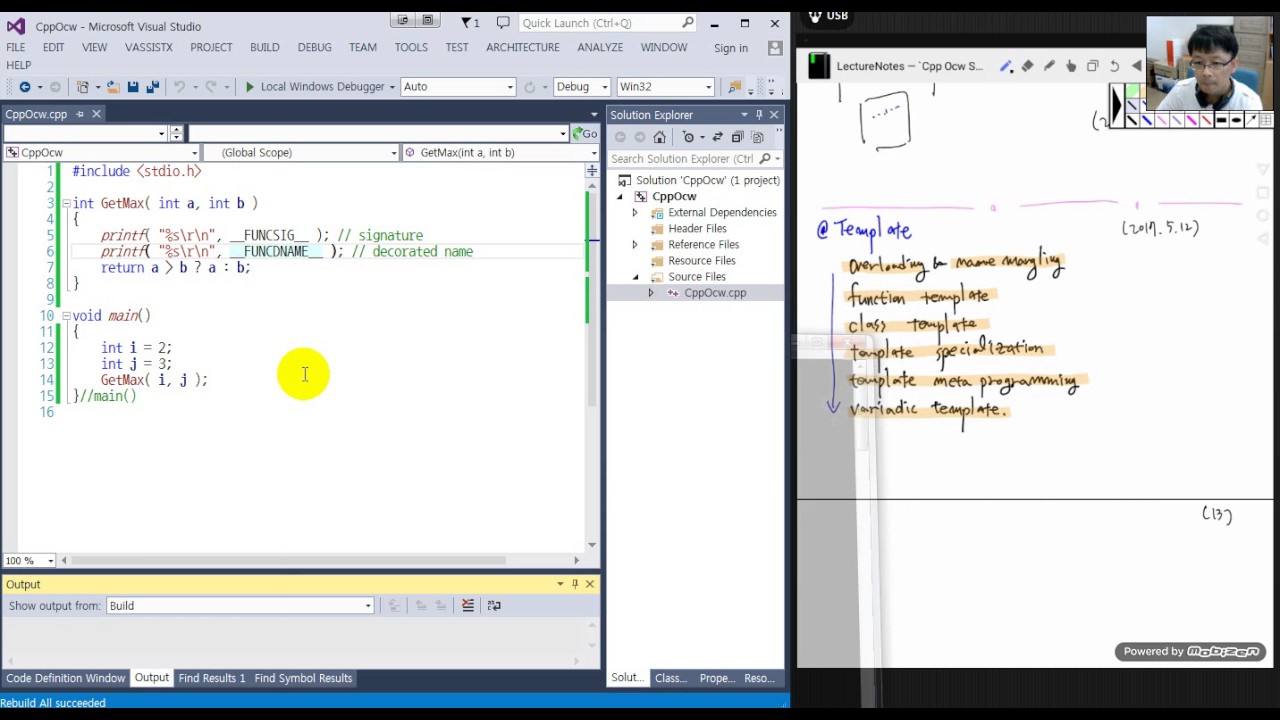Select magenta pen color swatch in LectureNotes
Screen dimensions: 1280x720
click(x=1191, y=120)
